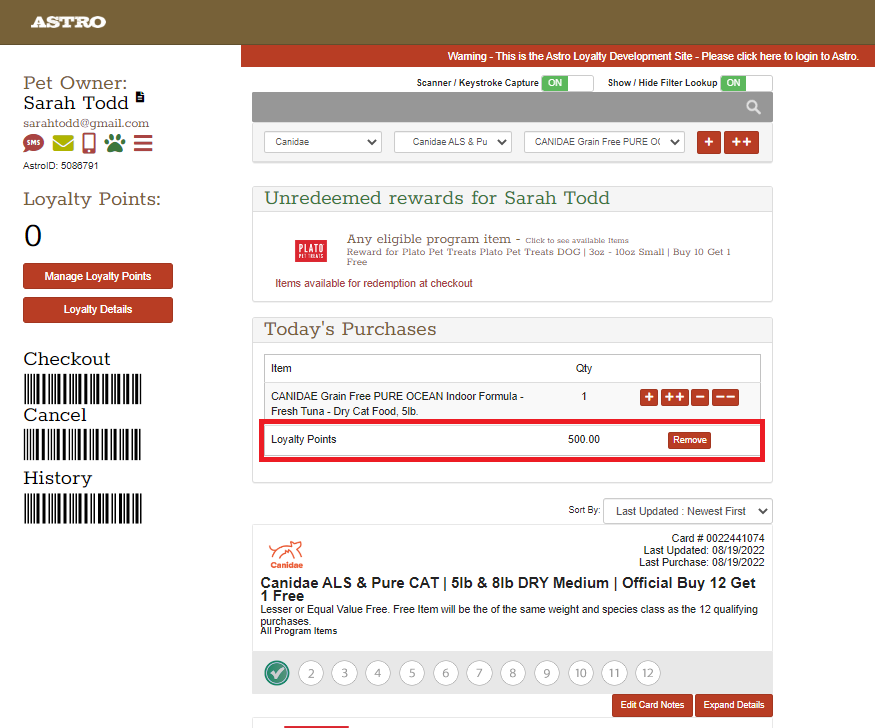
Task: Select punch circle number 8
Action: point(513,673)
